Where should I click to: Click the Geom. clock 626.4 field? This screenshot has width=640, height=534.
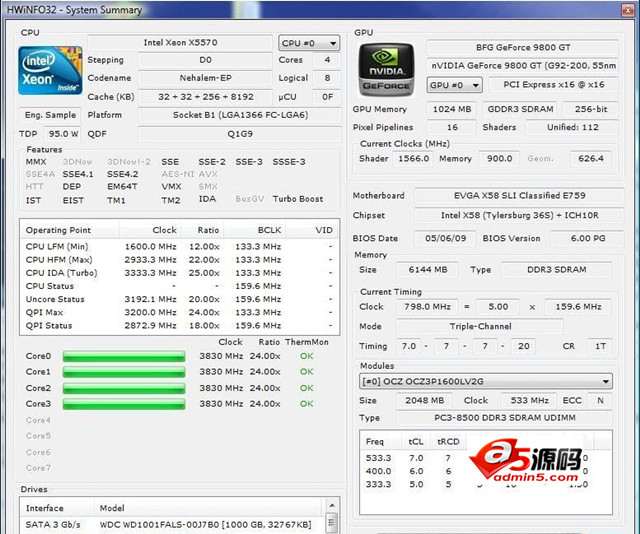[590, 159]
